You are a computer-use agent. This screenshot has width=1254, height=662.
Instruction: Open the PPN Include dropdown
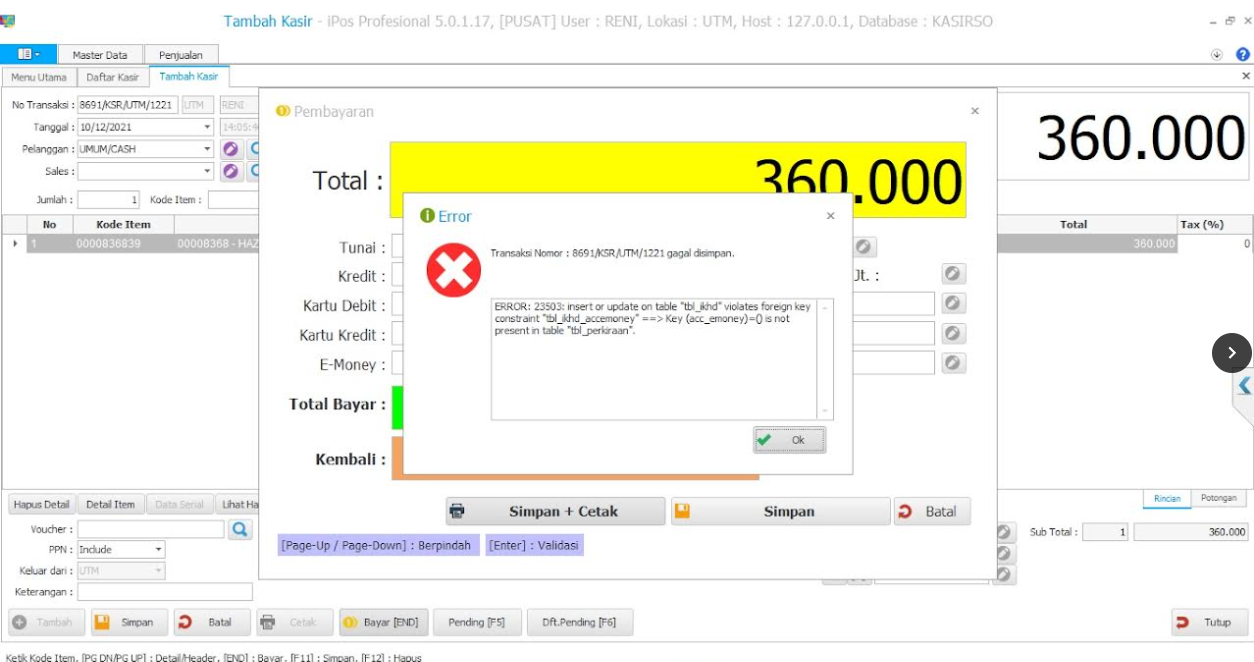pos(158,550)
